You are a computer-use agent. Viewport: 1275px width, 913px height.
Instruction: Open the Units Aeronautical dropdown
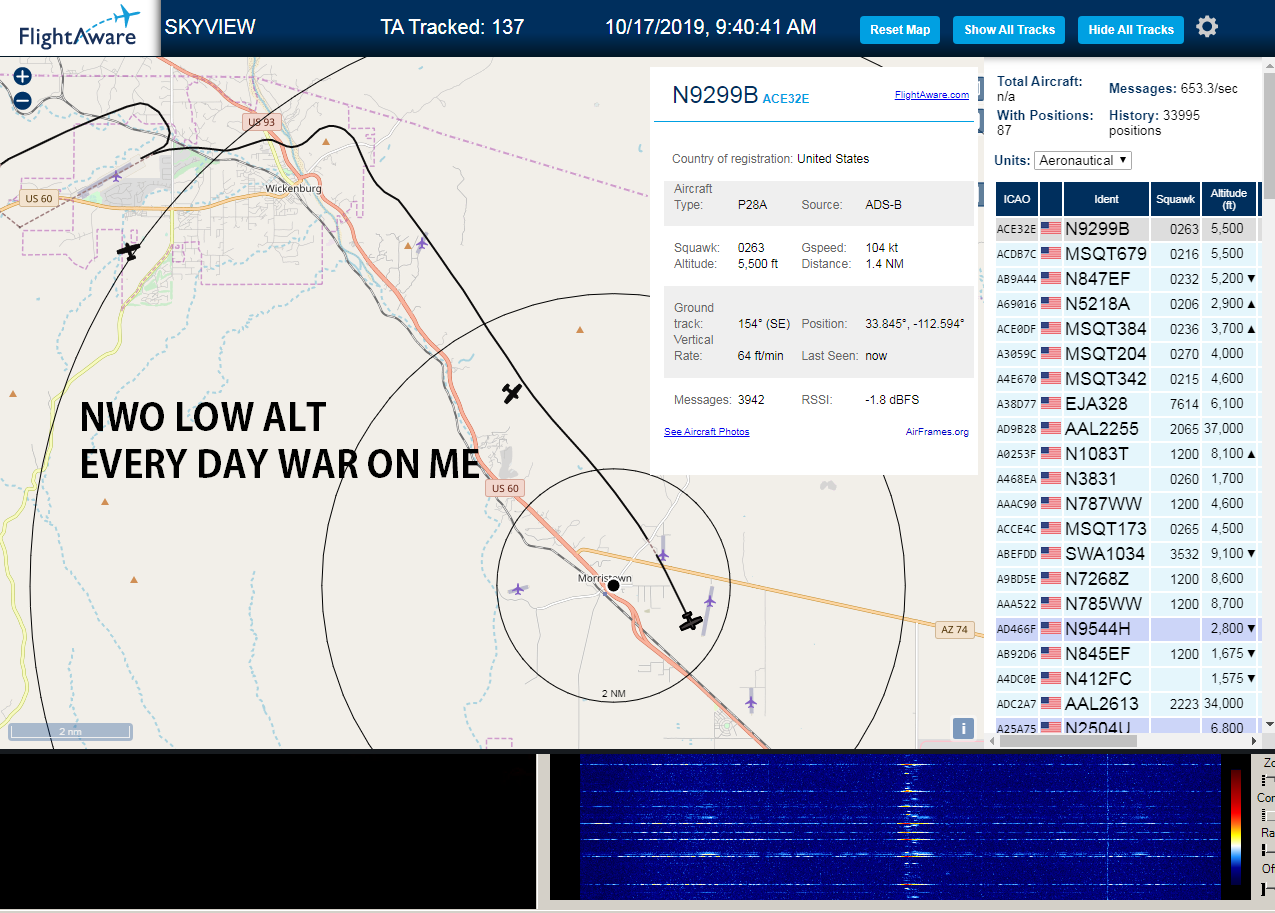[x=1084, y=160]
